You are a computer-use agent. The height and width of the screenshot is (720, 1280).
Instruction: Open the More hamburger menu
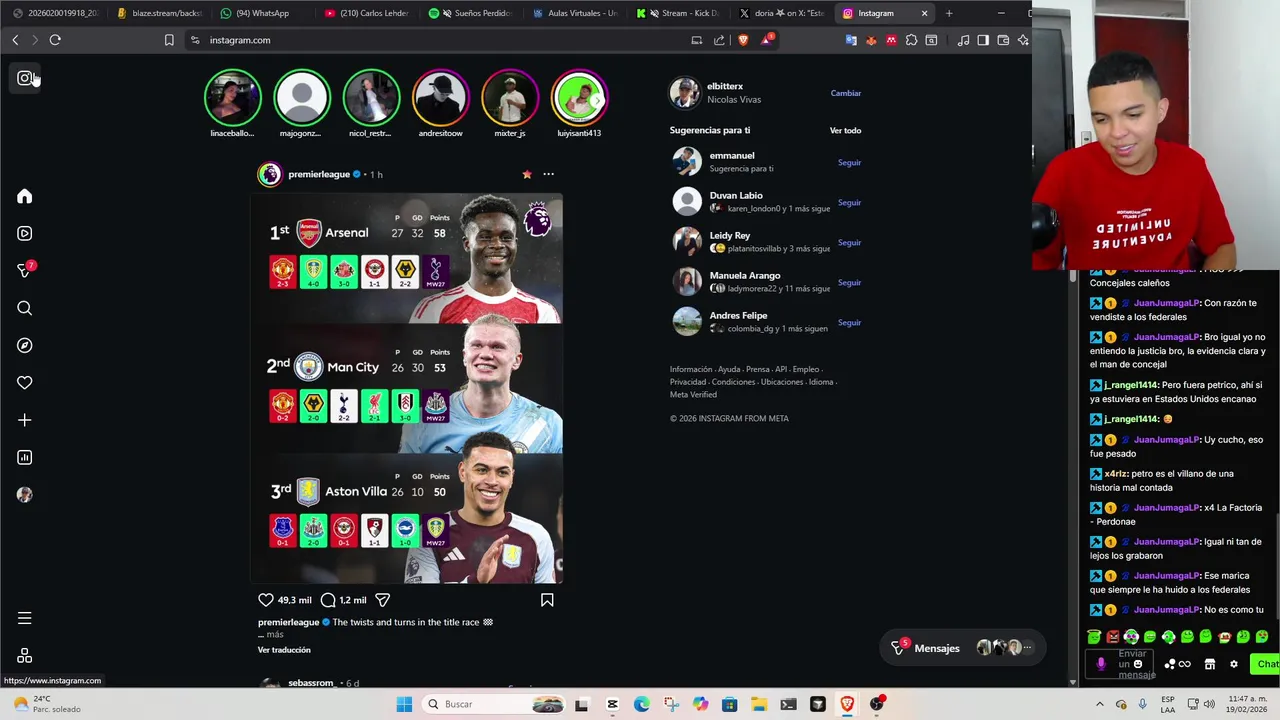coord(25,618)
